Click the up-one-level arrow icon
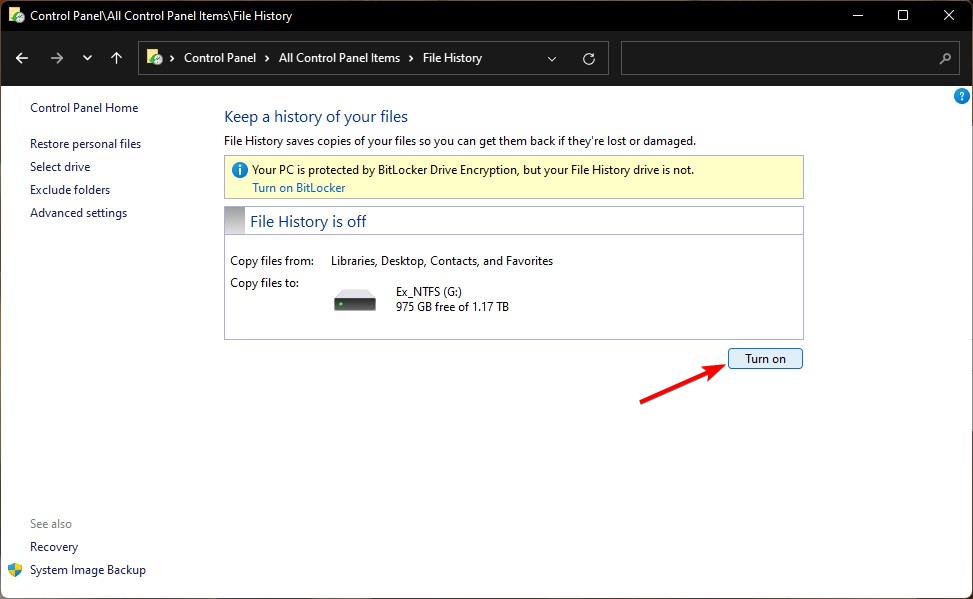The width and height of the screenshot is (973, 599). pos(116,58)
